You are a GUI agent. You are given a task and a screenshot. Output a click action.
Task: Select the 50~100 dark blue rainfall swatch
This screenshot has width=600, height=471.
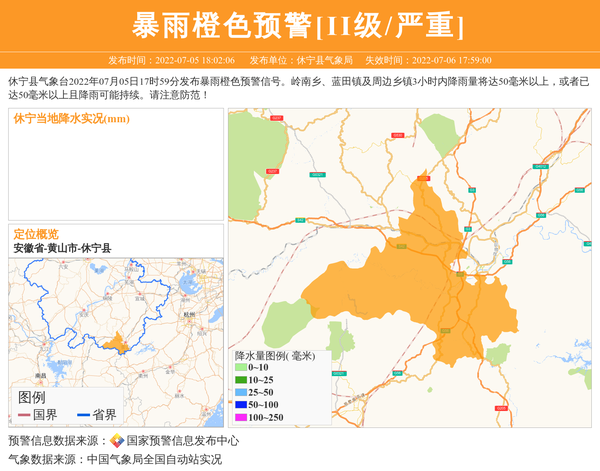pos(240,404)
